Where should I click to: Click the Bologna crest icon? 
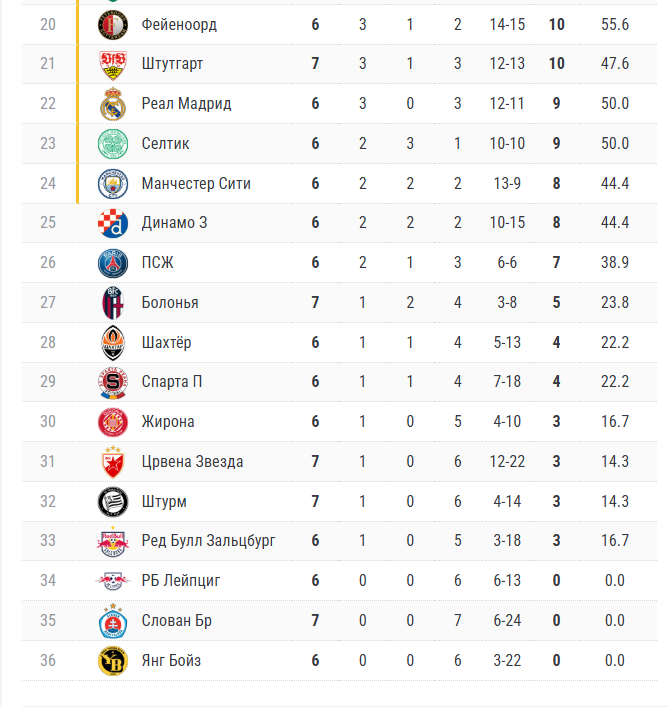coord(113,303)
